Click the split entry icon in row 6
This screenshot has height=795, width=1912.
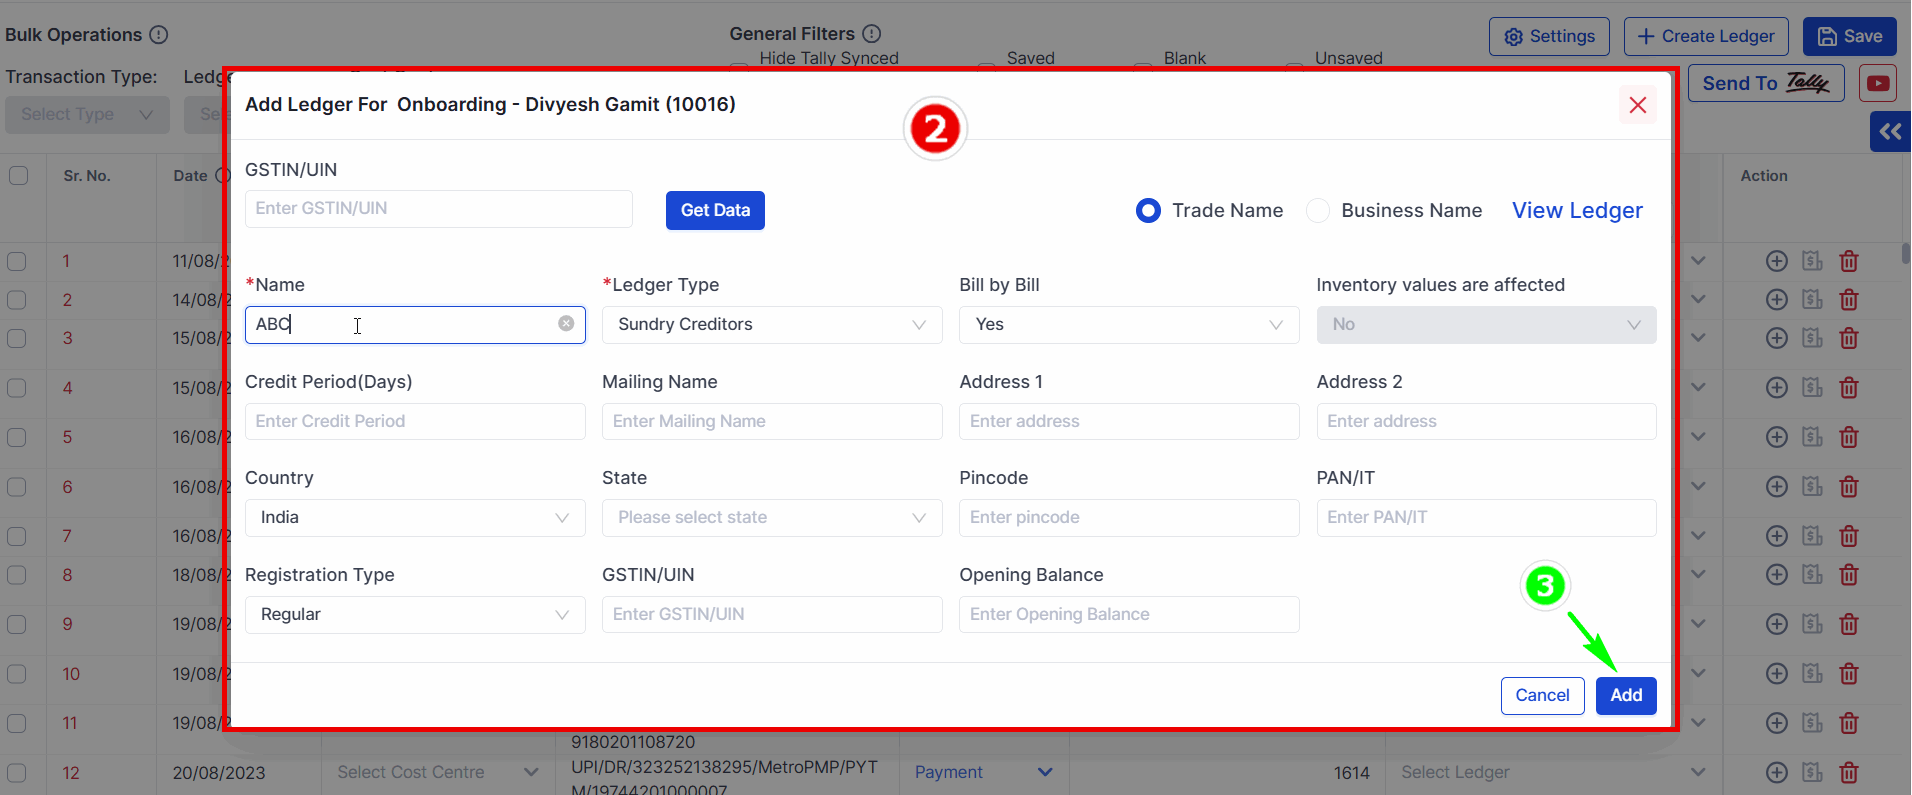[1812, 486]
